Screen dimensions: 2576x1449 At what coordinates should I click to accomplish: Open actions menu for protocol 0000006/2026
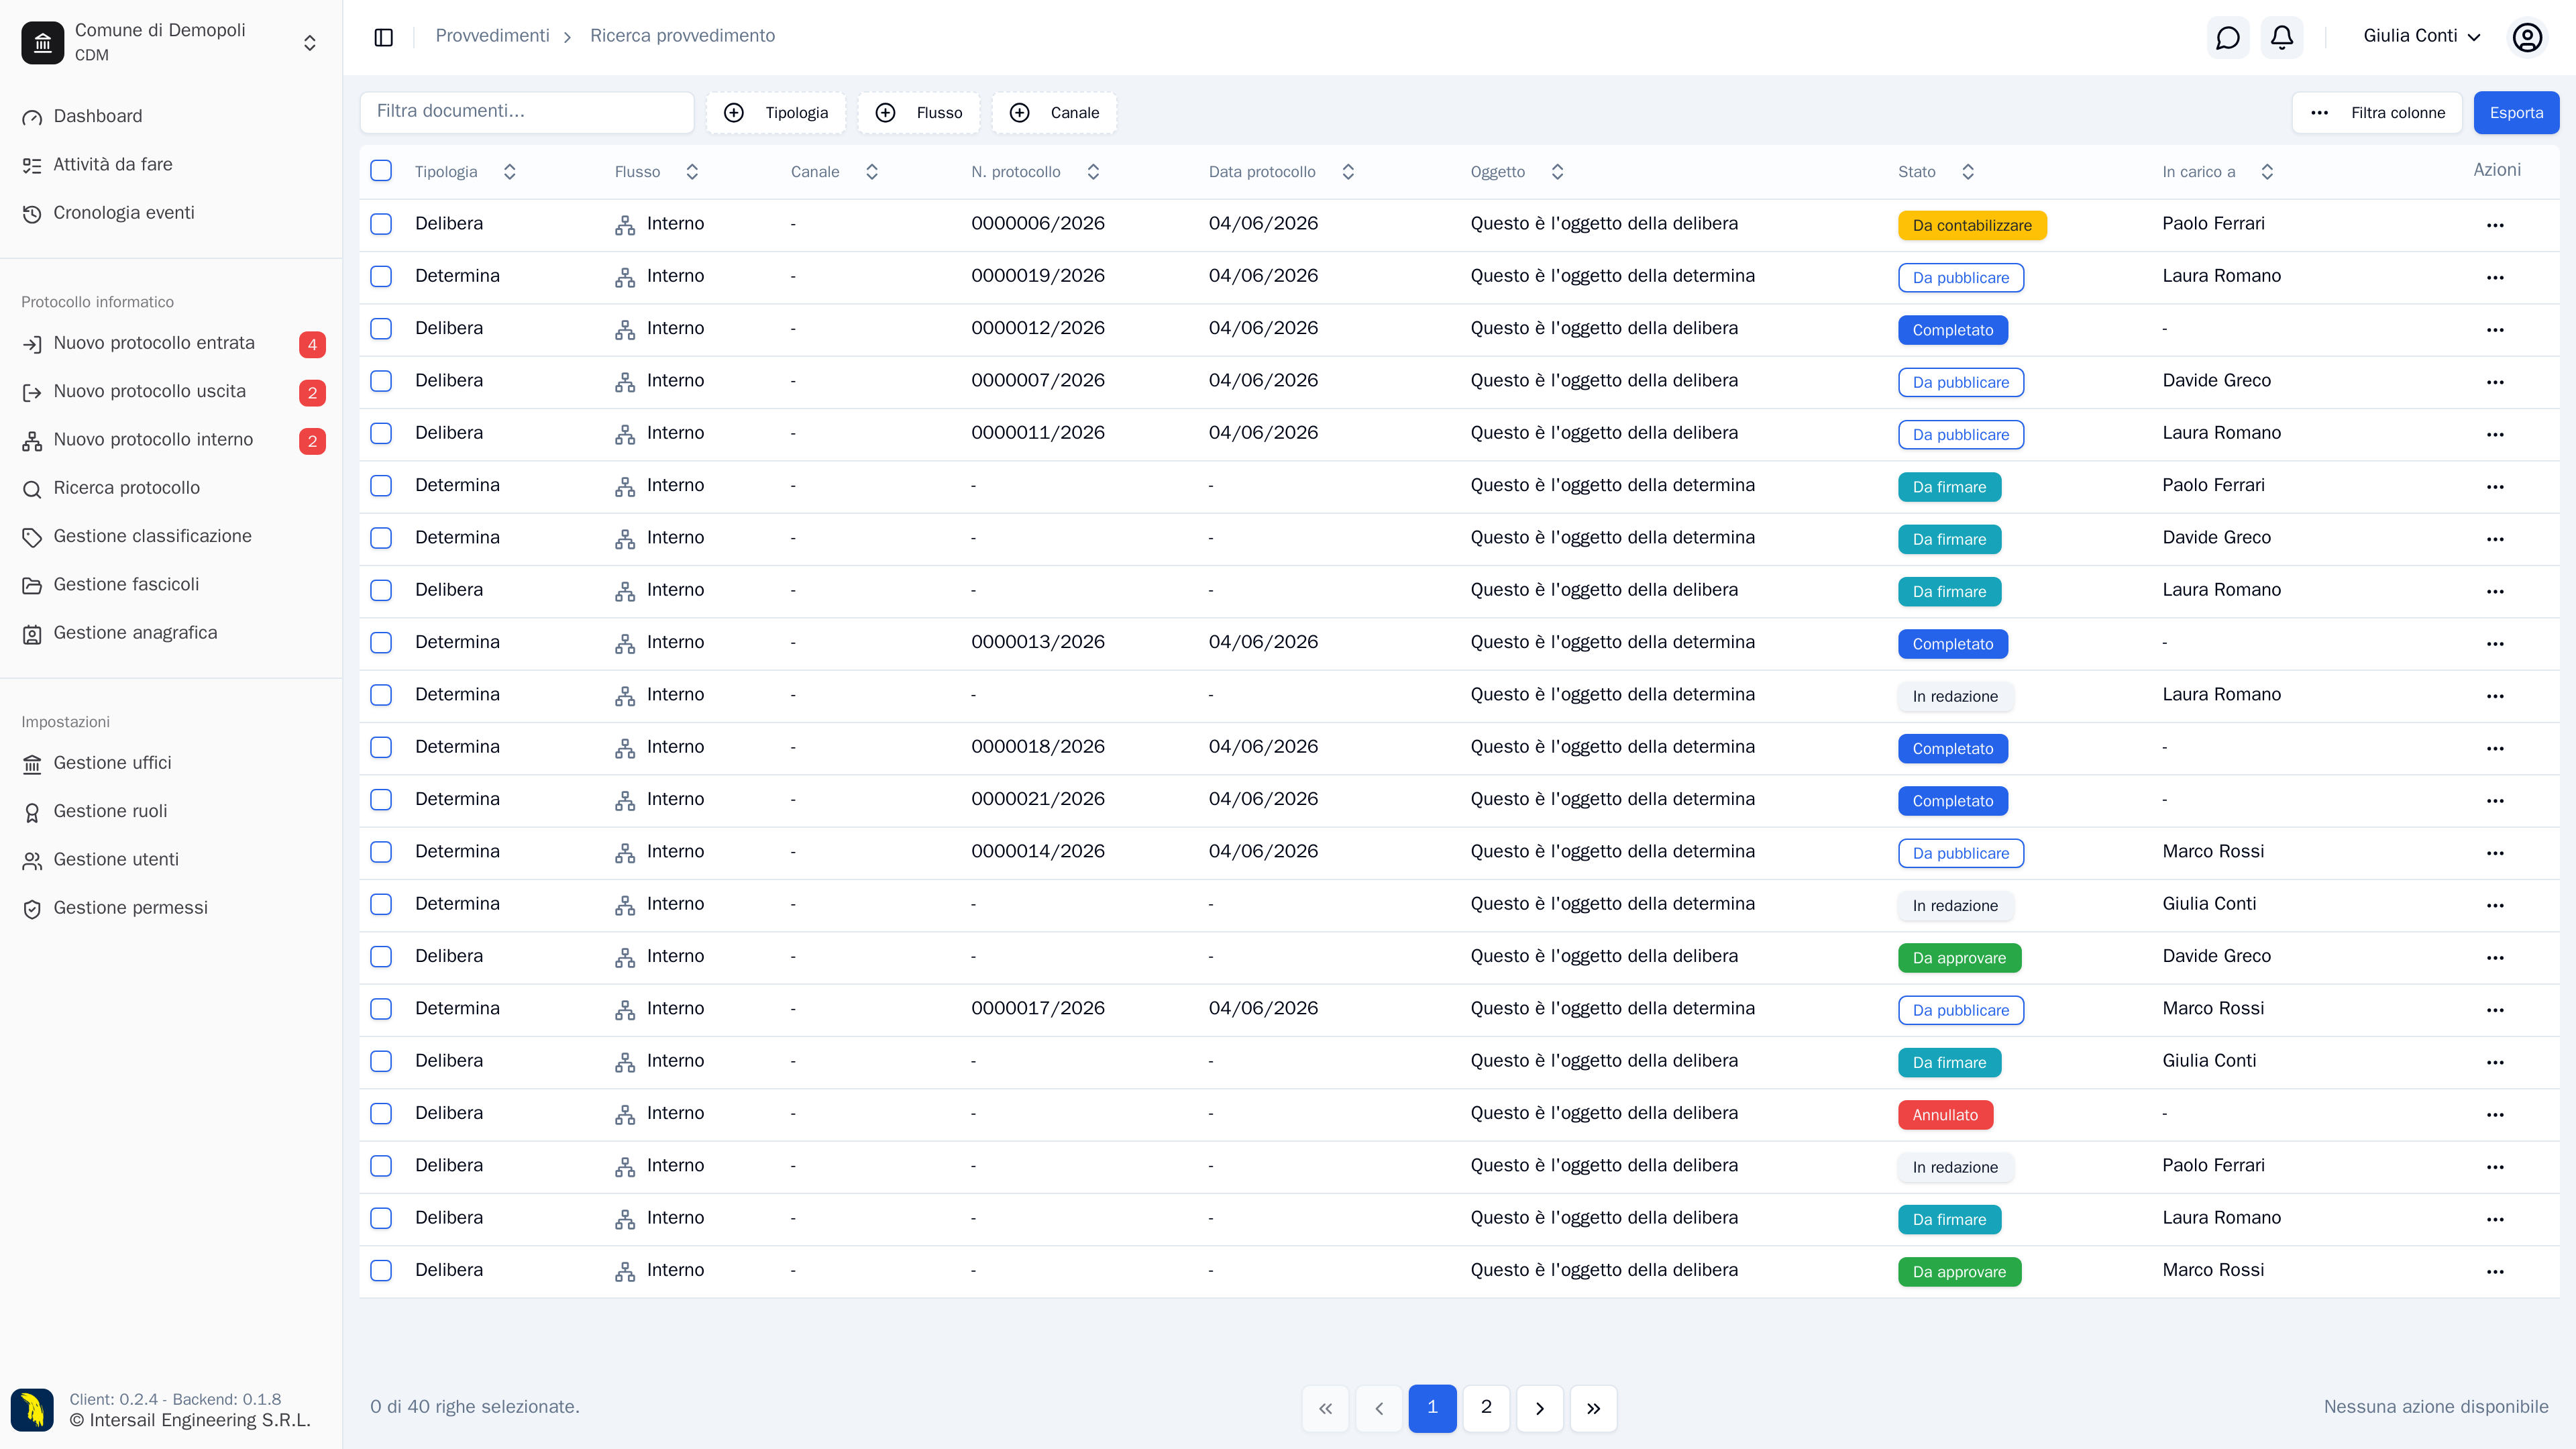click(2495, 225)
